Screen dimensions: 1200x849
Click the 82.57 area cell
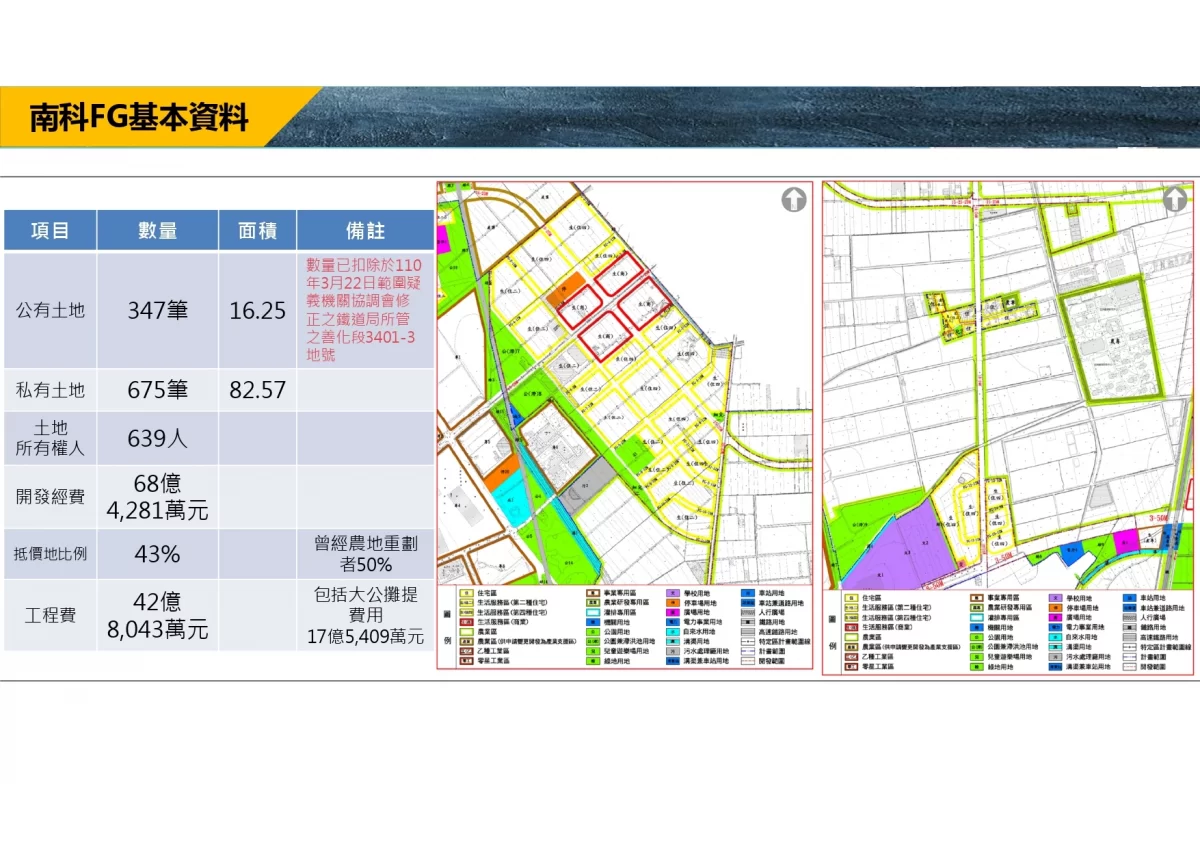tap(257, 390)
